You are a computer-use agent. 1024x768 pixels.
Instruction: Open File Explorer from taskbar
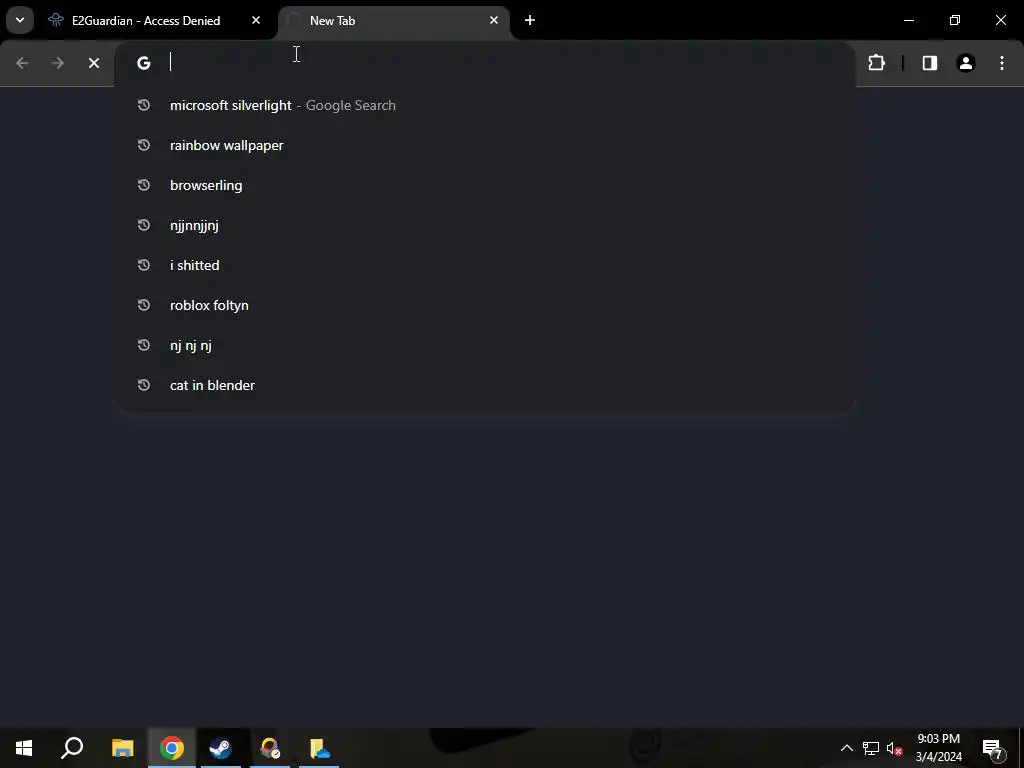(x=122, y=748)
